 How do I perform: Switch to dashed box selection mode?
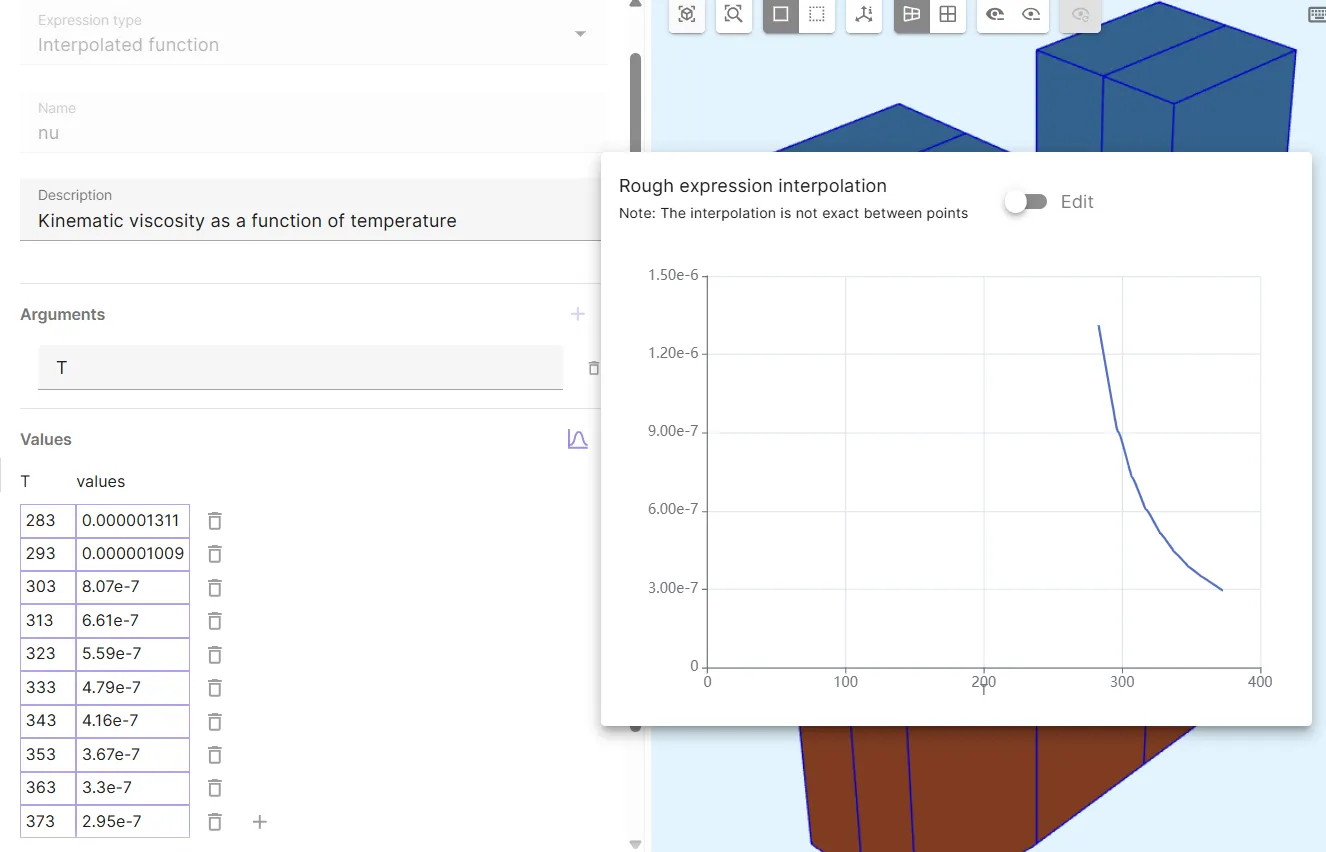pos(817,14)
